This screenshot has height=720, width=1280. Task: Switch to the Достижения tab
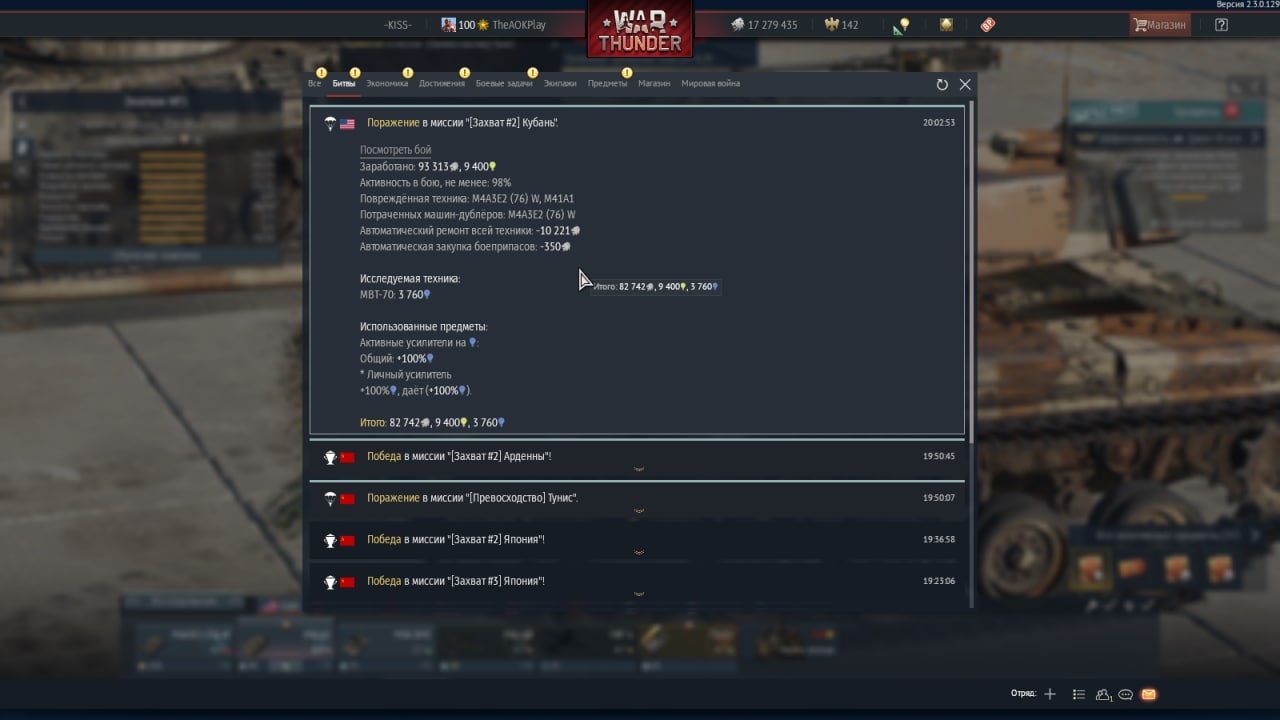[x=442, y=84]
